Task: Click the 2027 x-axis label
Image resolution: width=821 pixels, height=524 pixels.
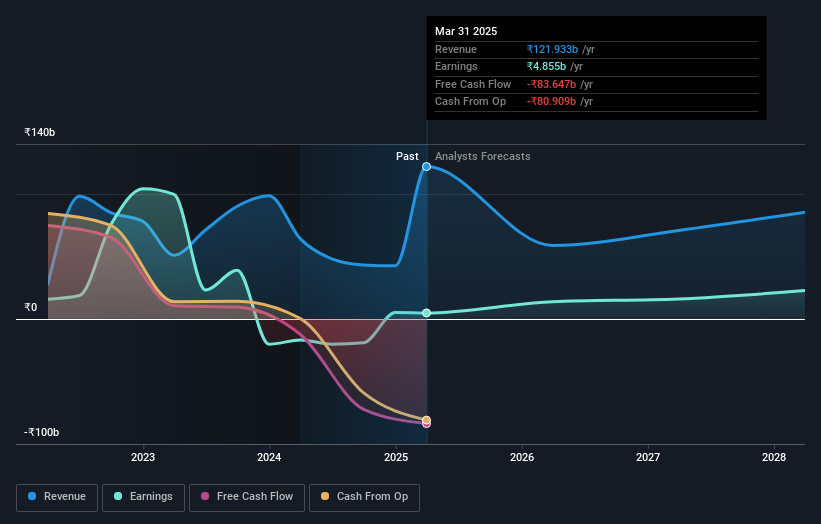Action: 648,457
